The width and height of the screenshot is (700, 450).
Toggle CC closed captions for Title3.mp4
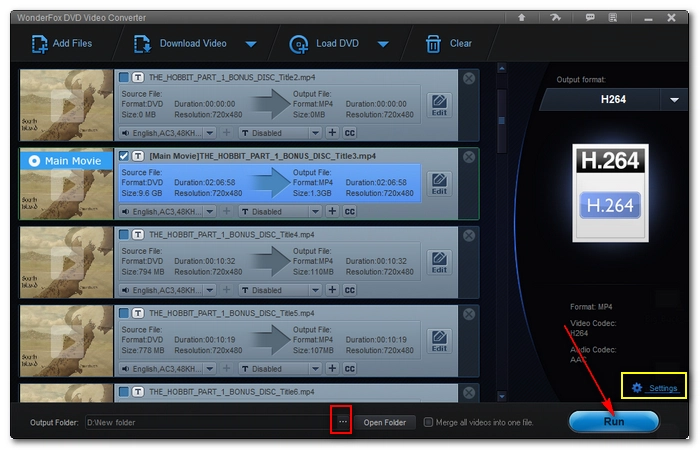point(350,212)
